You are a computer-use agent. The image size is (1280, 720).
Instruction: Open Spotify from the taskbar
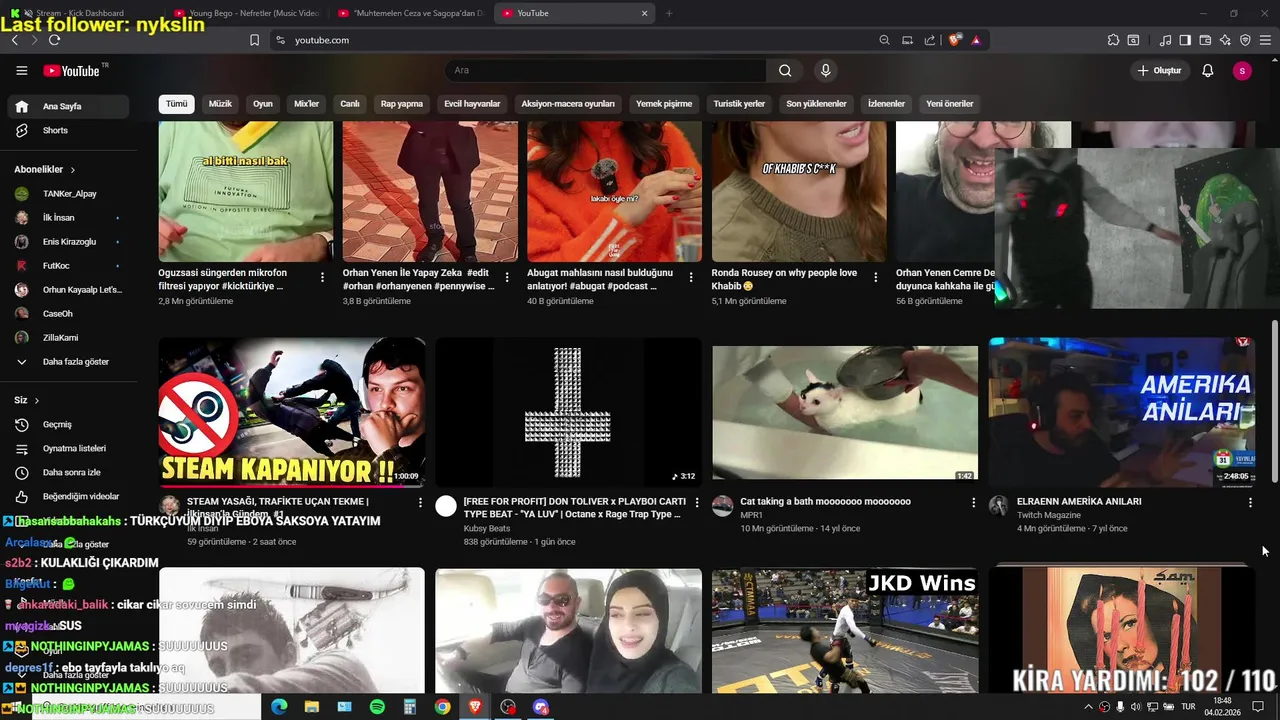click(x=377, y=707)
